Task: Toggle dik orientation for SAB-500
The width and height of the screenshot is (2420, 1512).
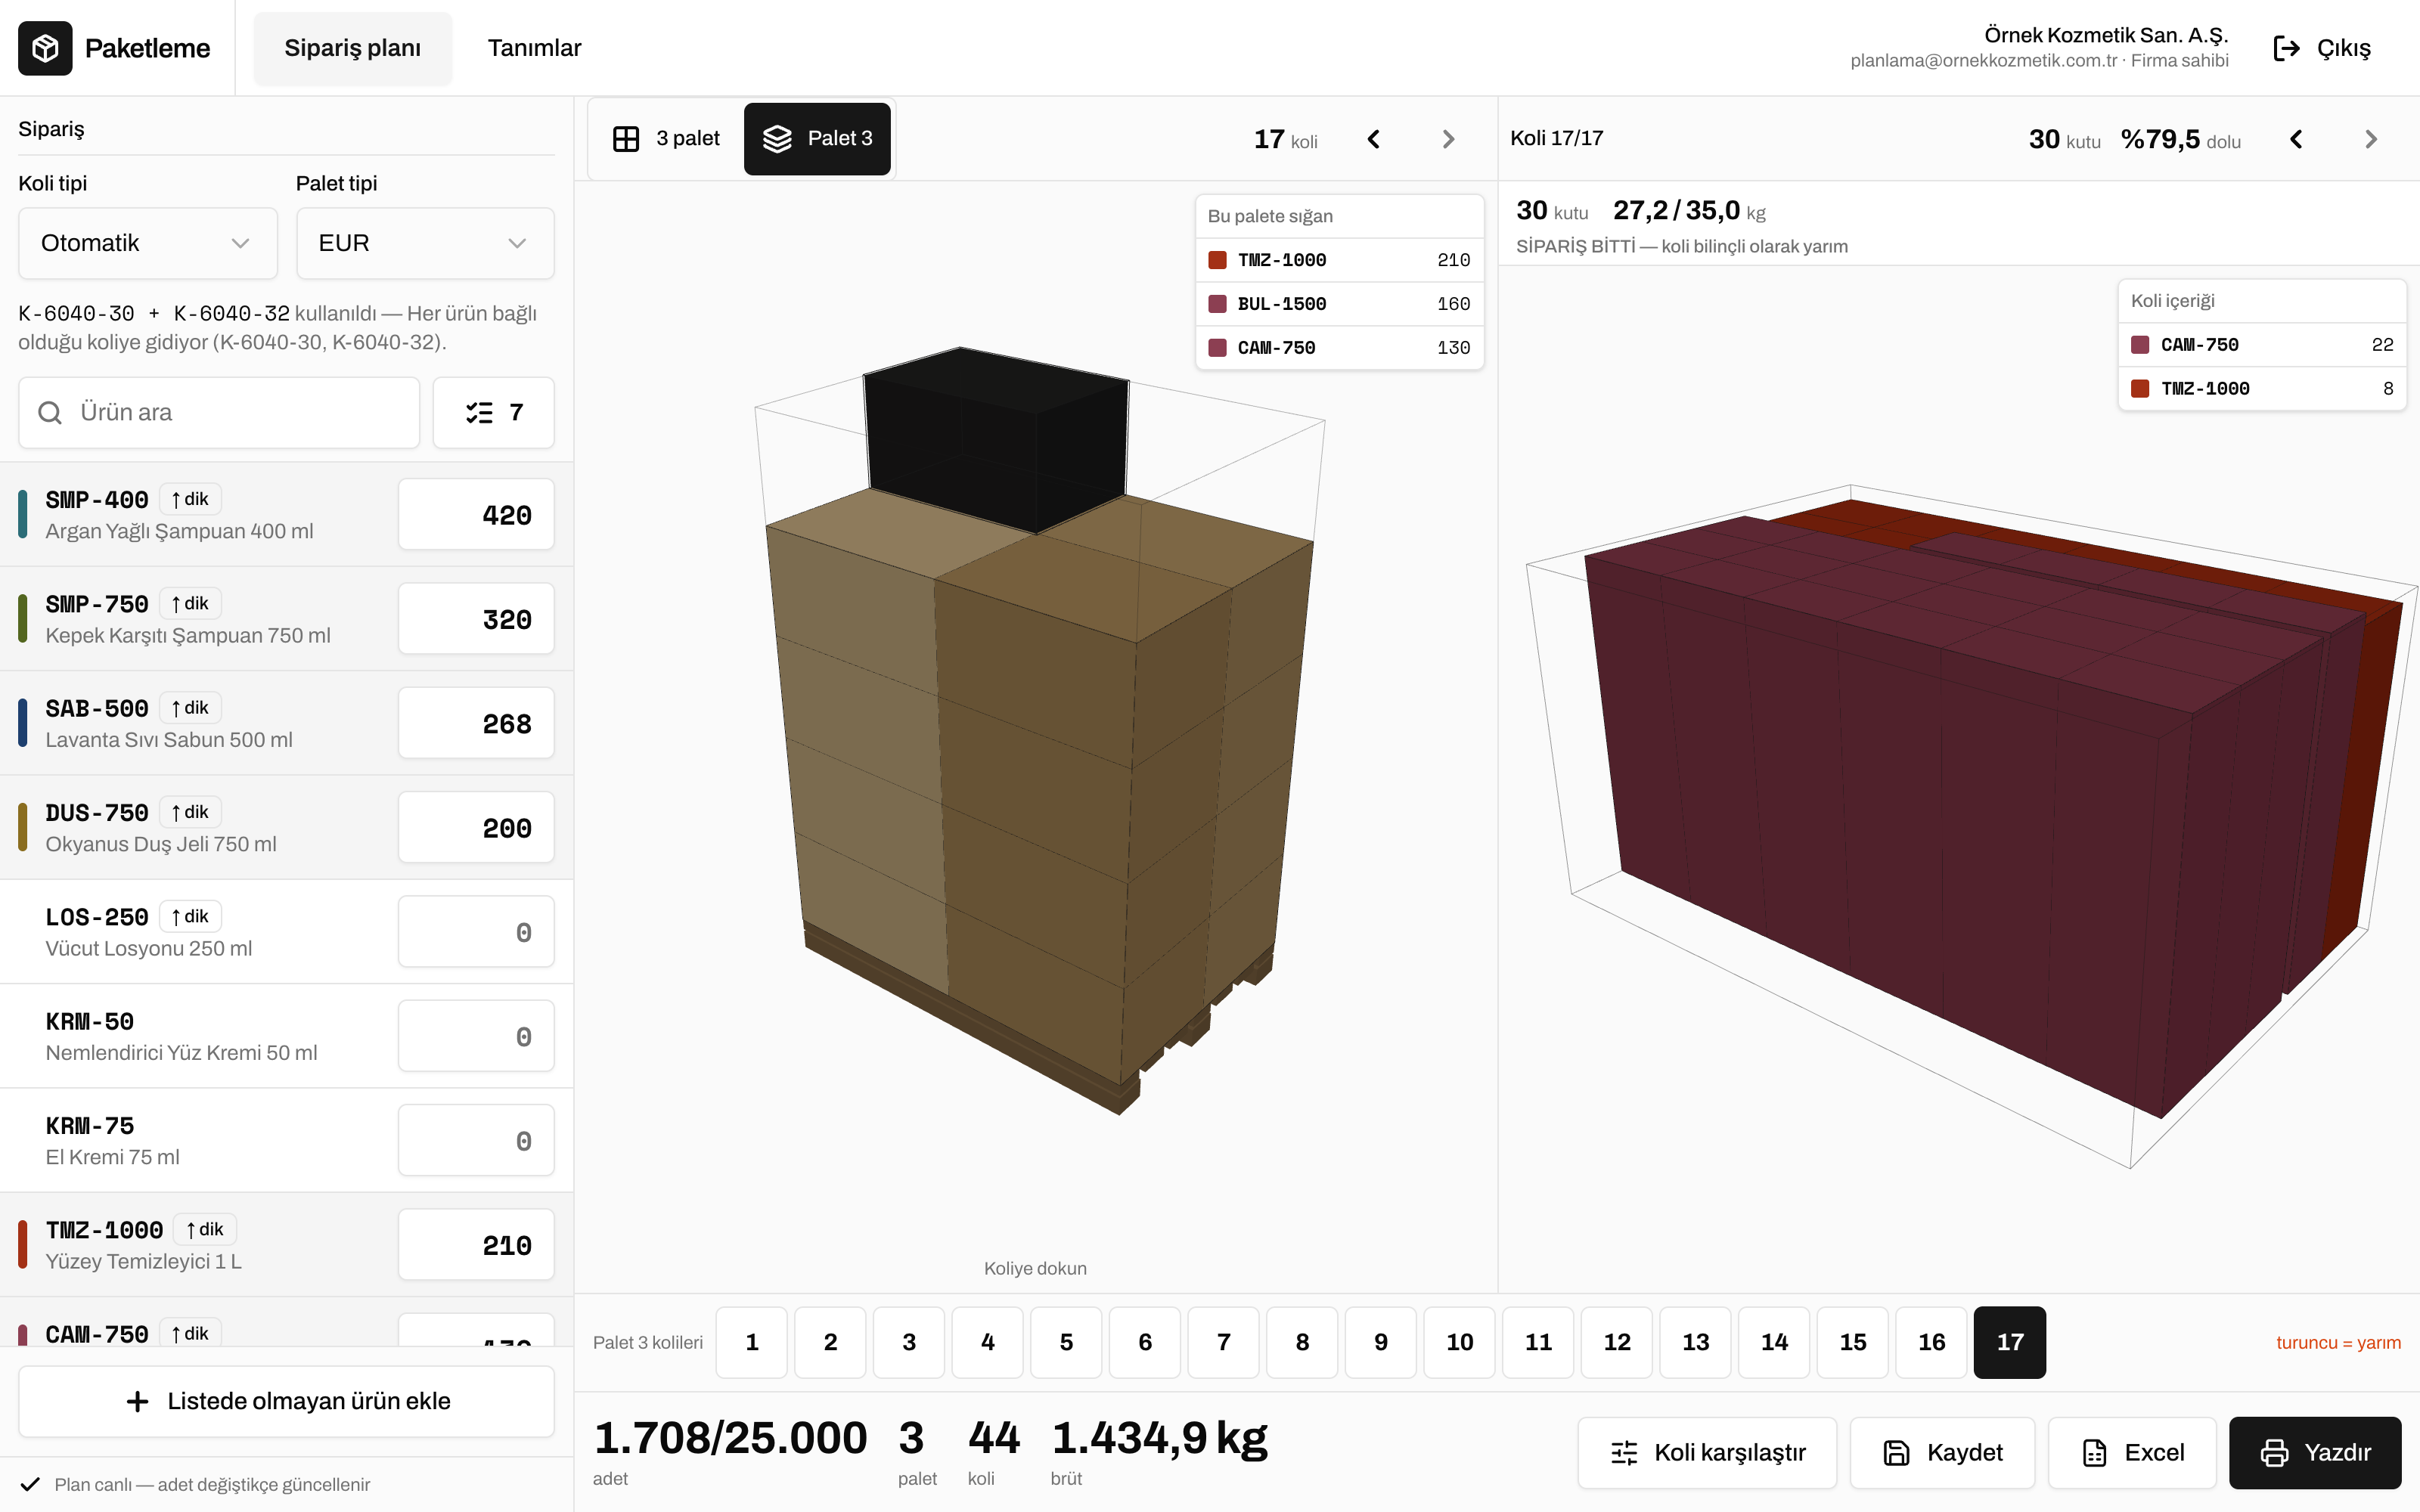Action: pos(190,707)
